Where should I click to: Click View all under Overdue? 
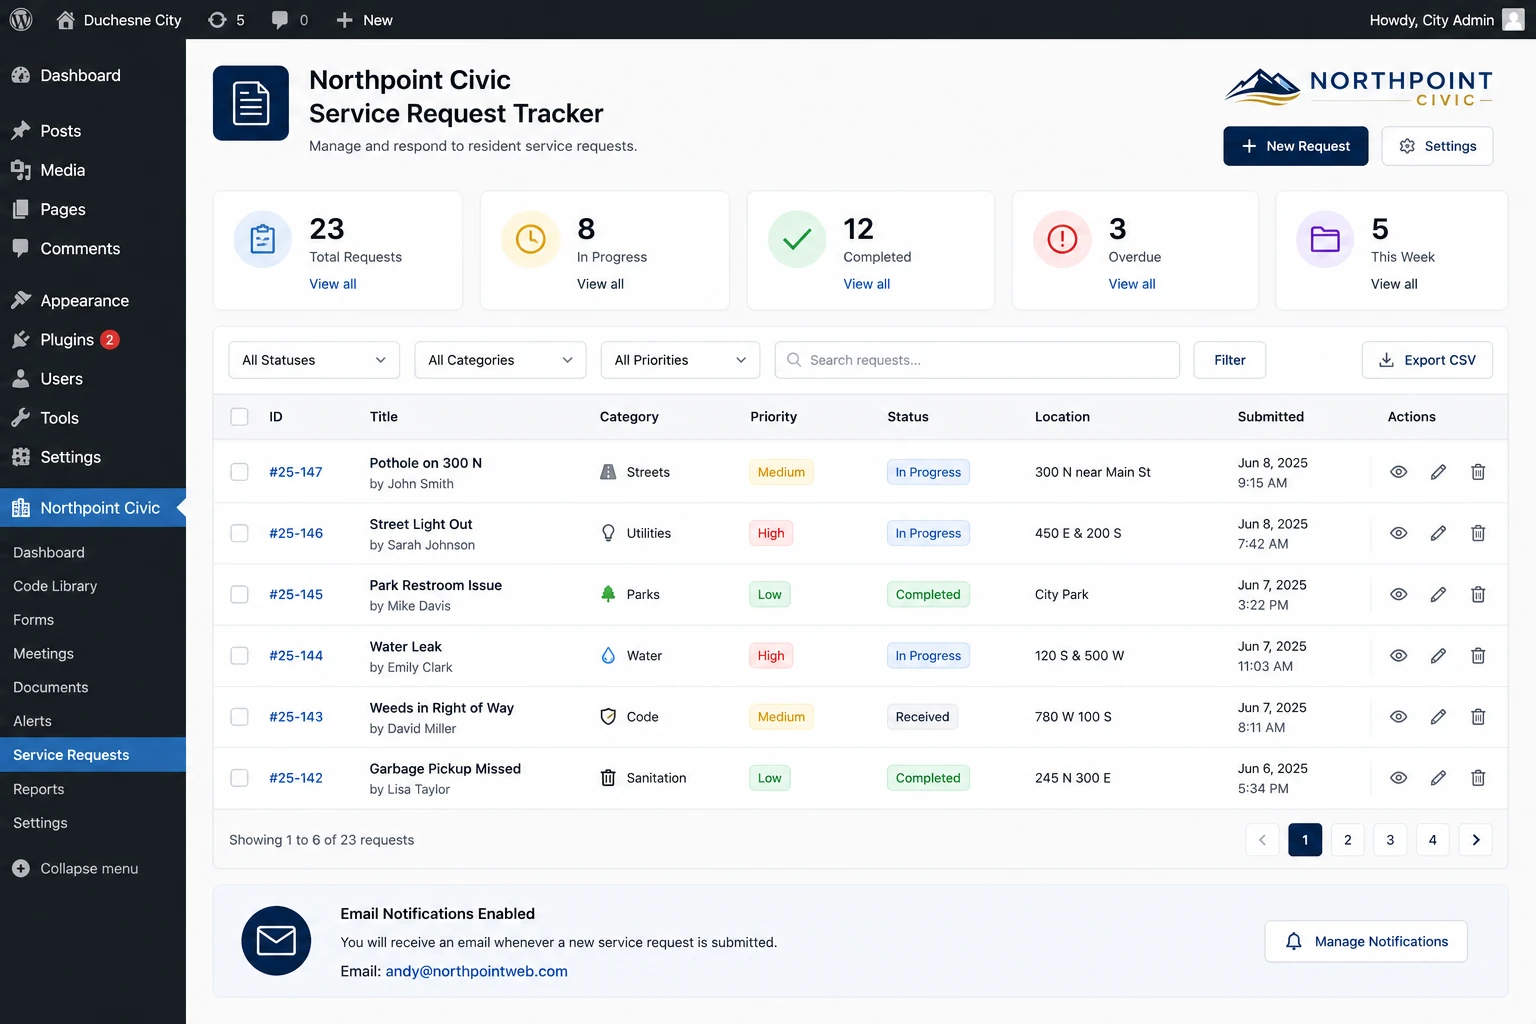click(x=1132, y=284)
